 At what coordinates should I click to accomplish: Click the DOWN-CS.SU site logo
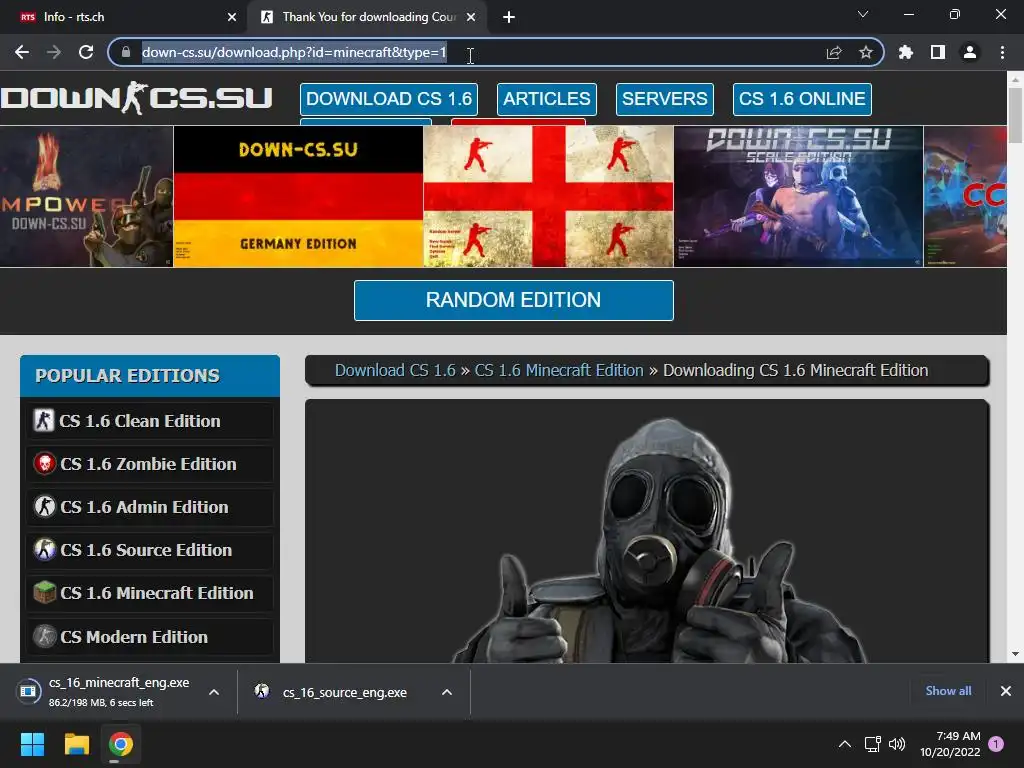[x=136, y=98]
